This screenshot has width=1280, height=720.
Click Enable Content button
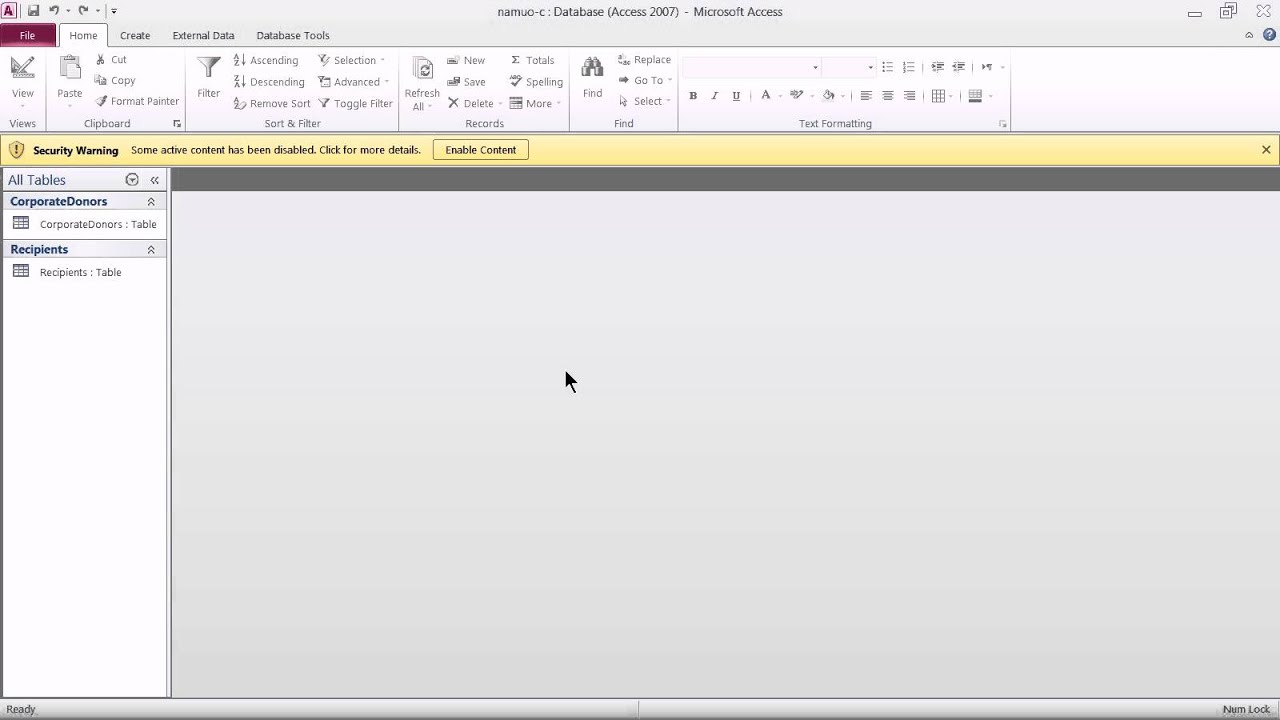coord(481,150)
